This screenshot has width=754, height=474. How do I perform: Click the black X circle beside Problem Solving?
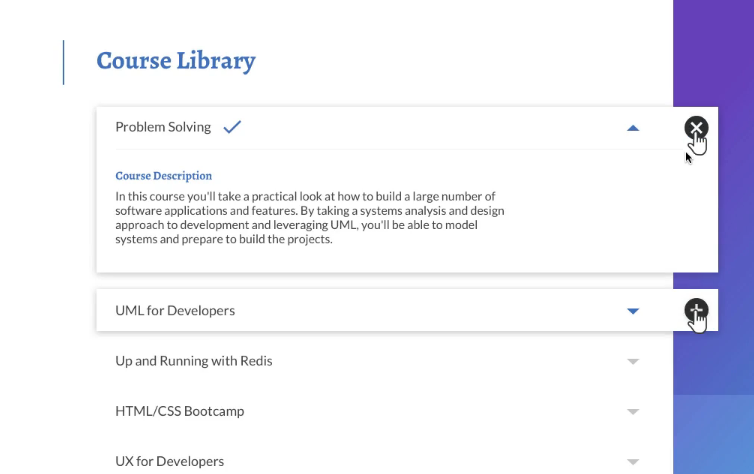tap(696, 127)
